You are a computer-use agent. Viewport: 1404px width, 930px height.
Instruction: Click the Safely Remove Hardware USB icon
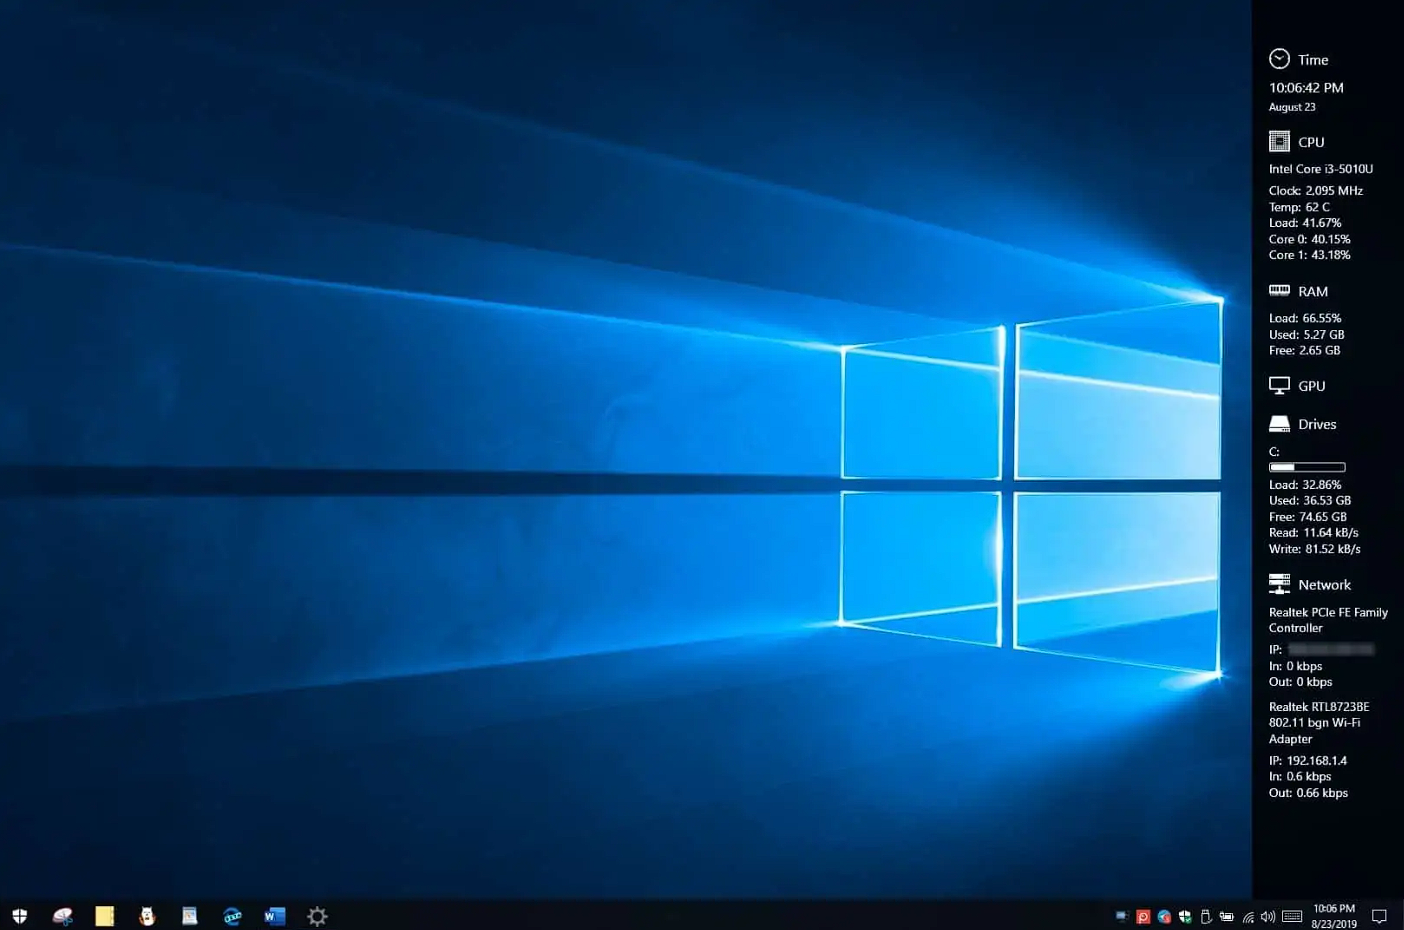coord(1206,916)
